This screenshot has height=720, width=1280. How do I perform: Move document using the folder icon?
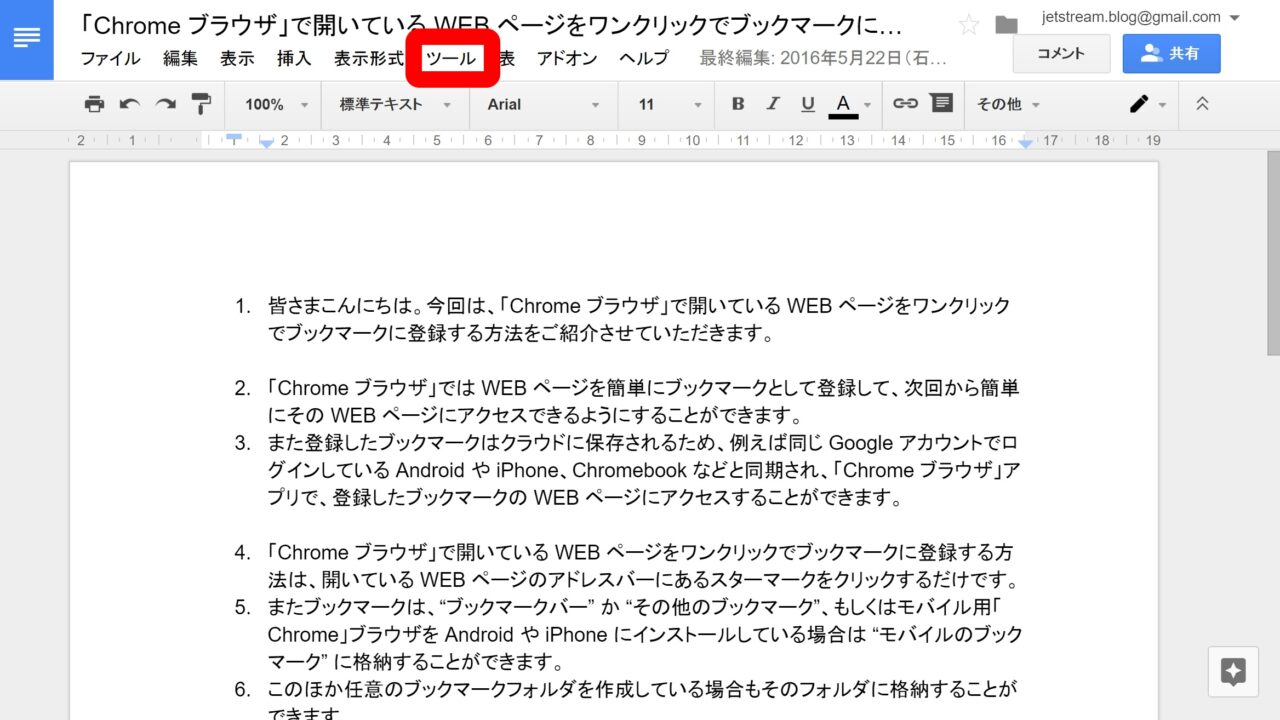(x=1006, y=25)
